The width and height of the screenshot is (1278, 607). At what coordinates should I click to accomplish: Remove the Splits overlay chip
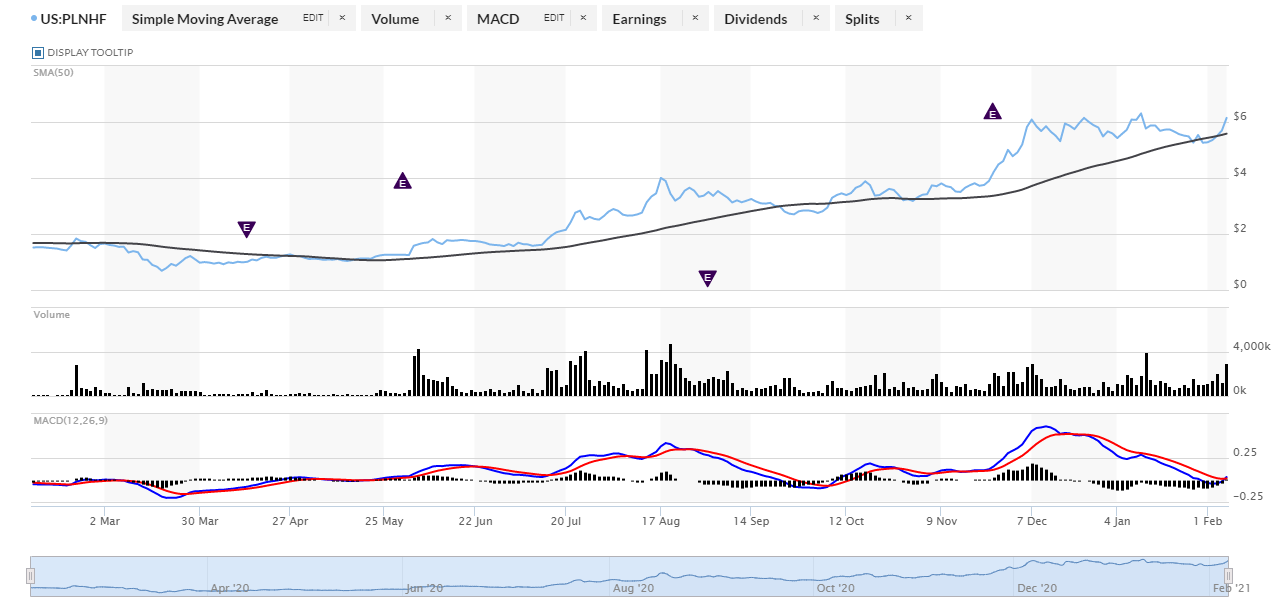point(908,18)
